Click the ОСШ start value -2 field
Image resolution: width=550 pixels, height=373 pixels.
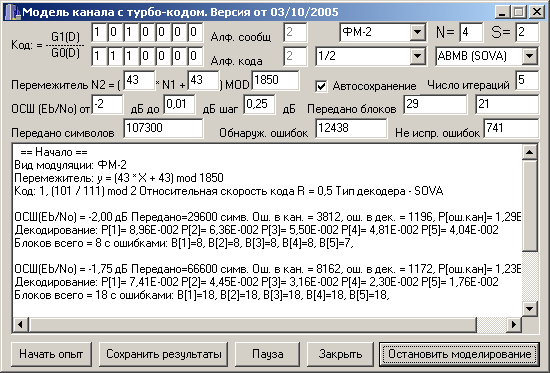pyautogui.click(x=107, y=104)
